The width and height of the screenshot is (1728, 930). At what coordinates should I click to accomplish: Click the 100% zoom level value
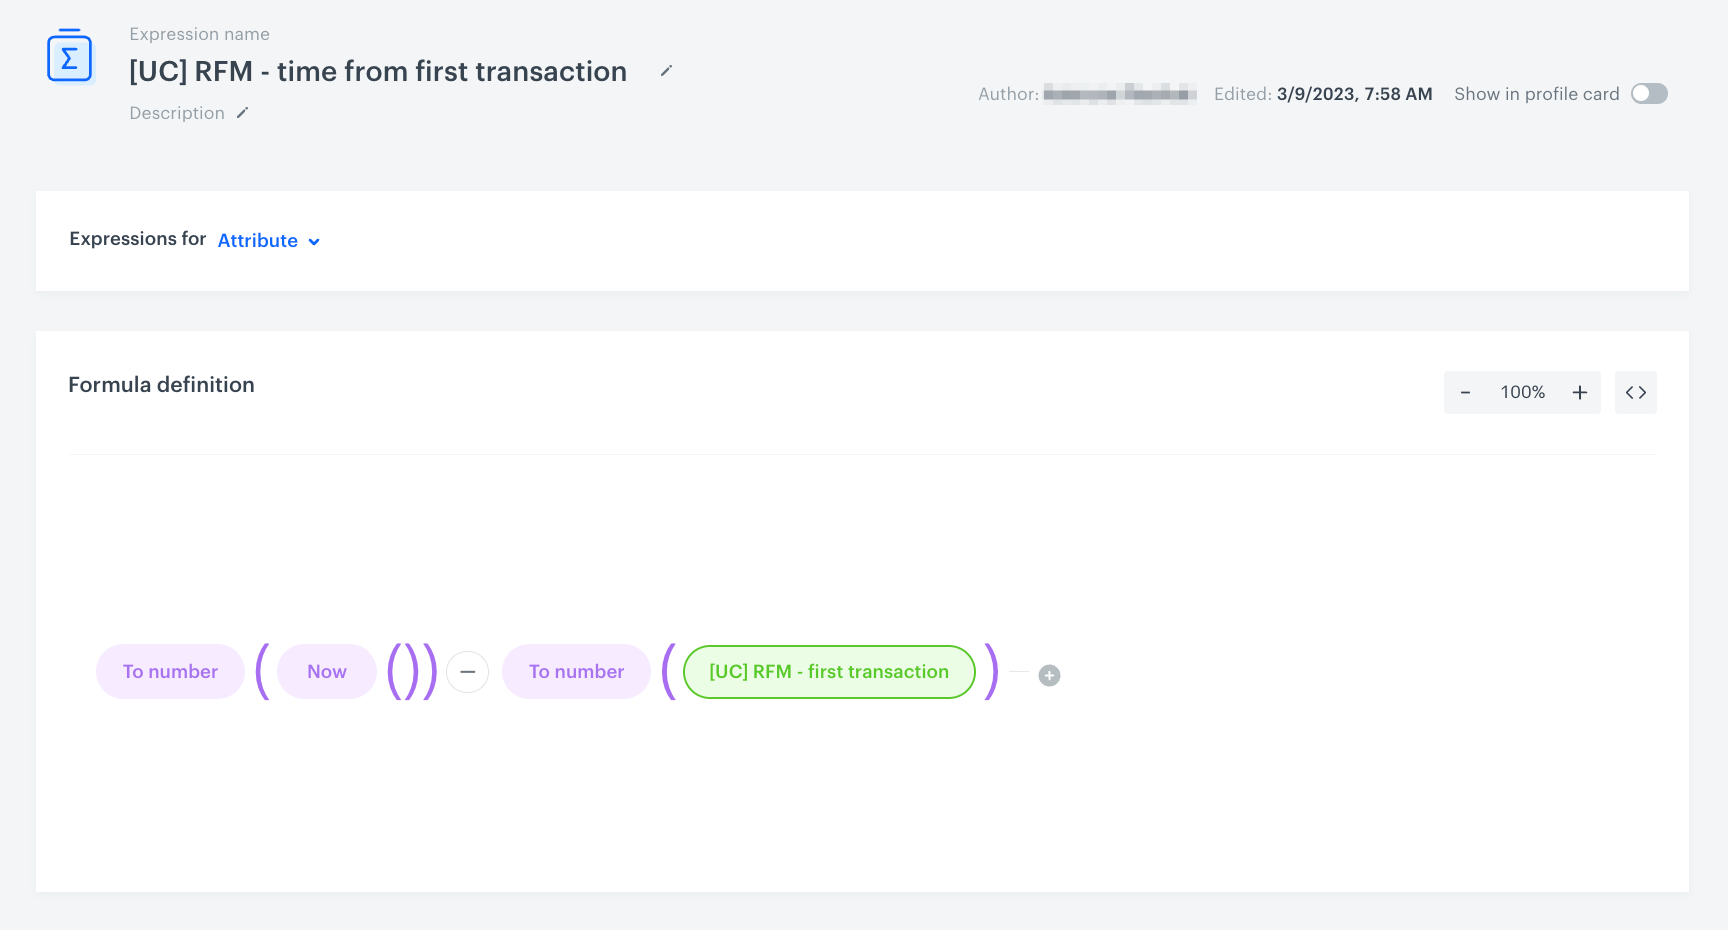1522,392
